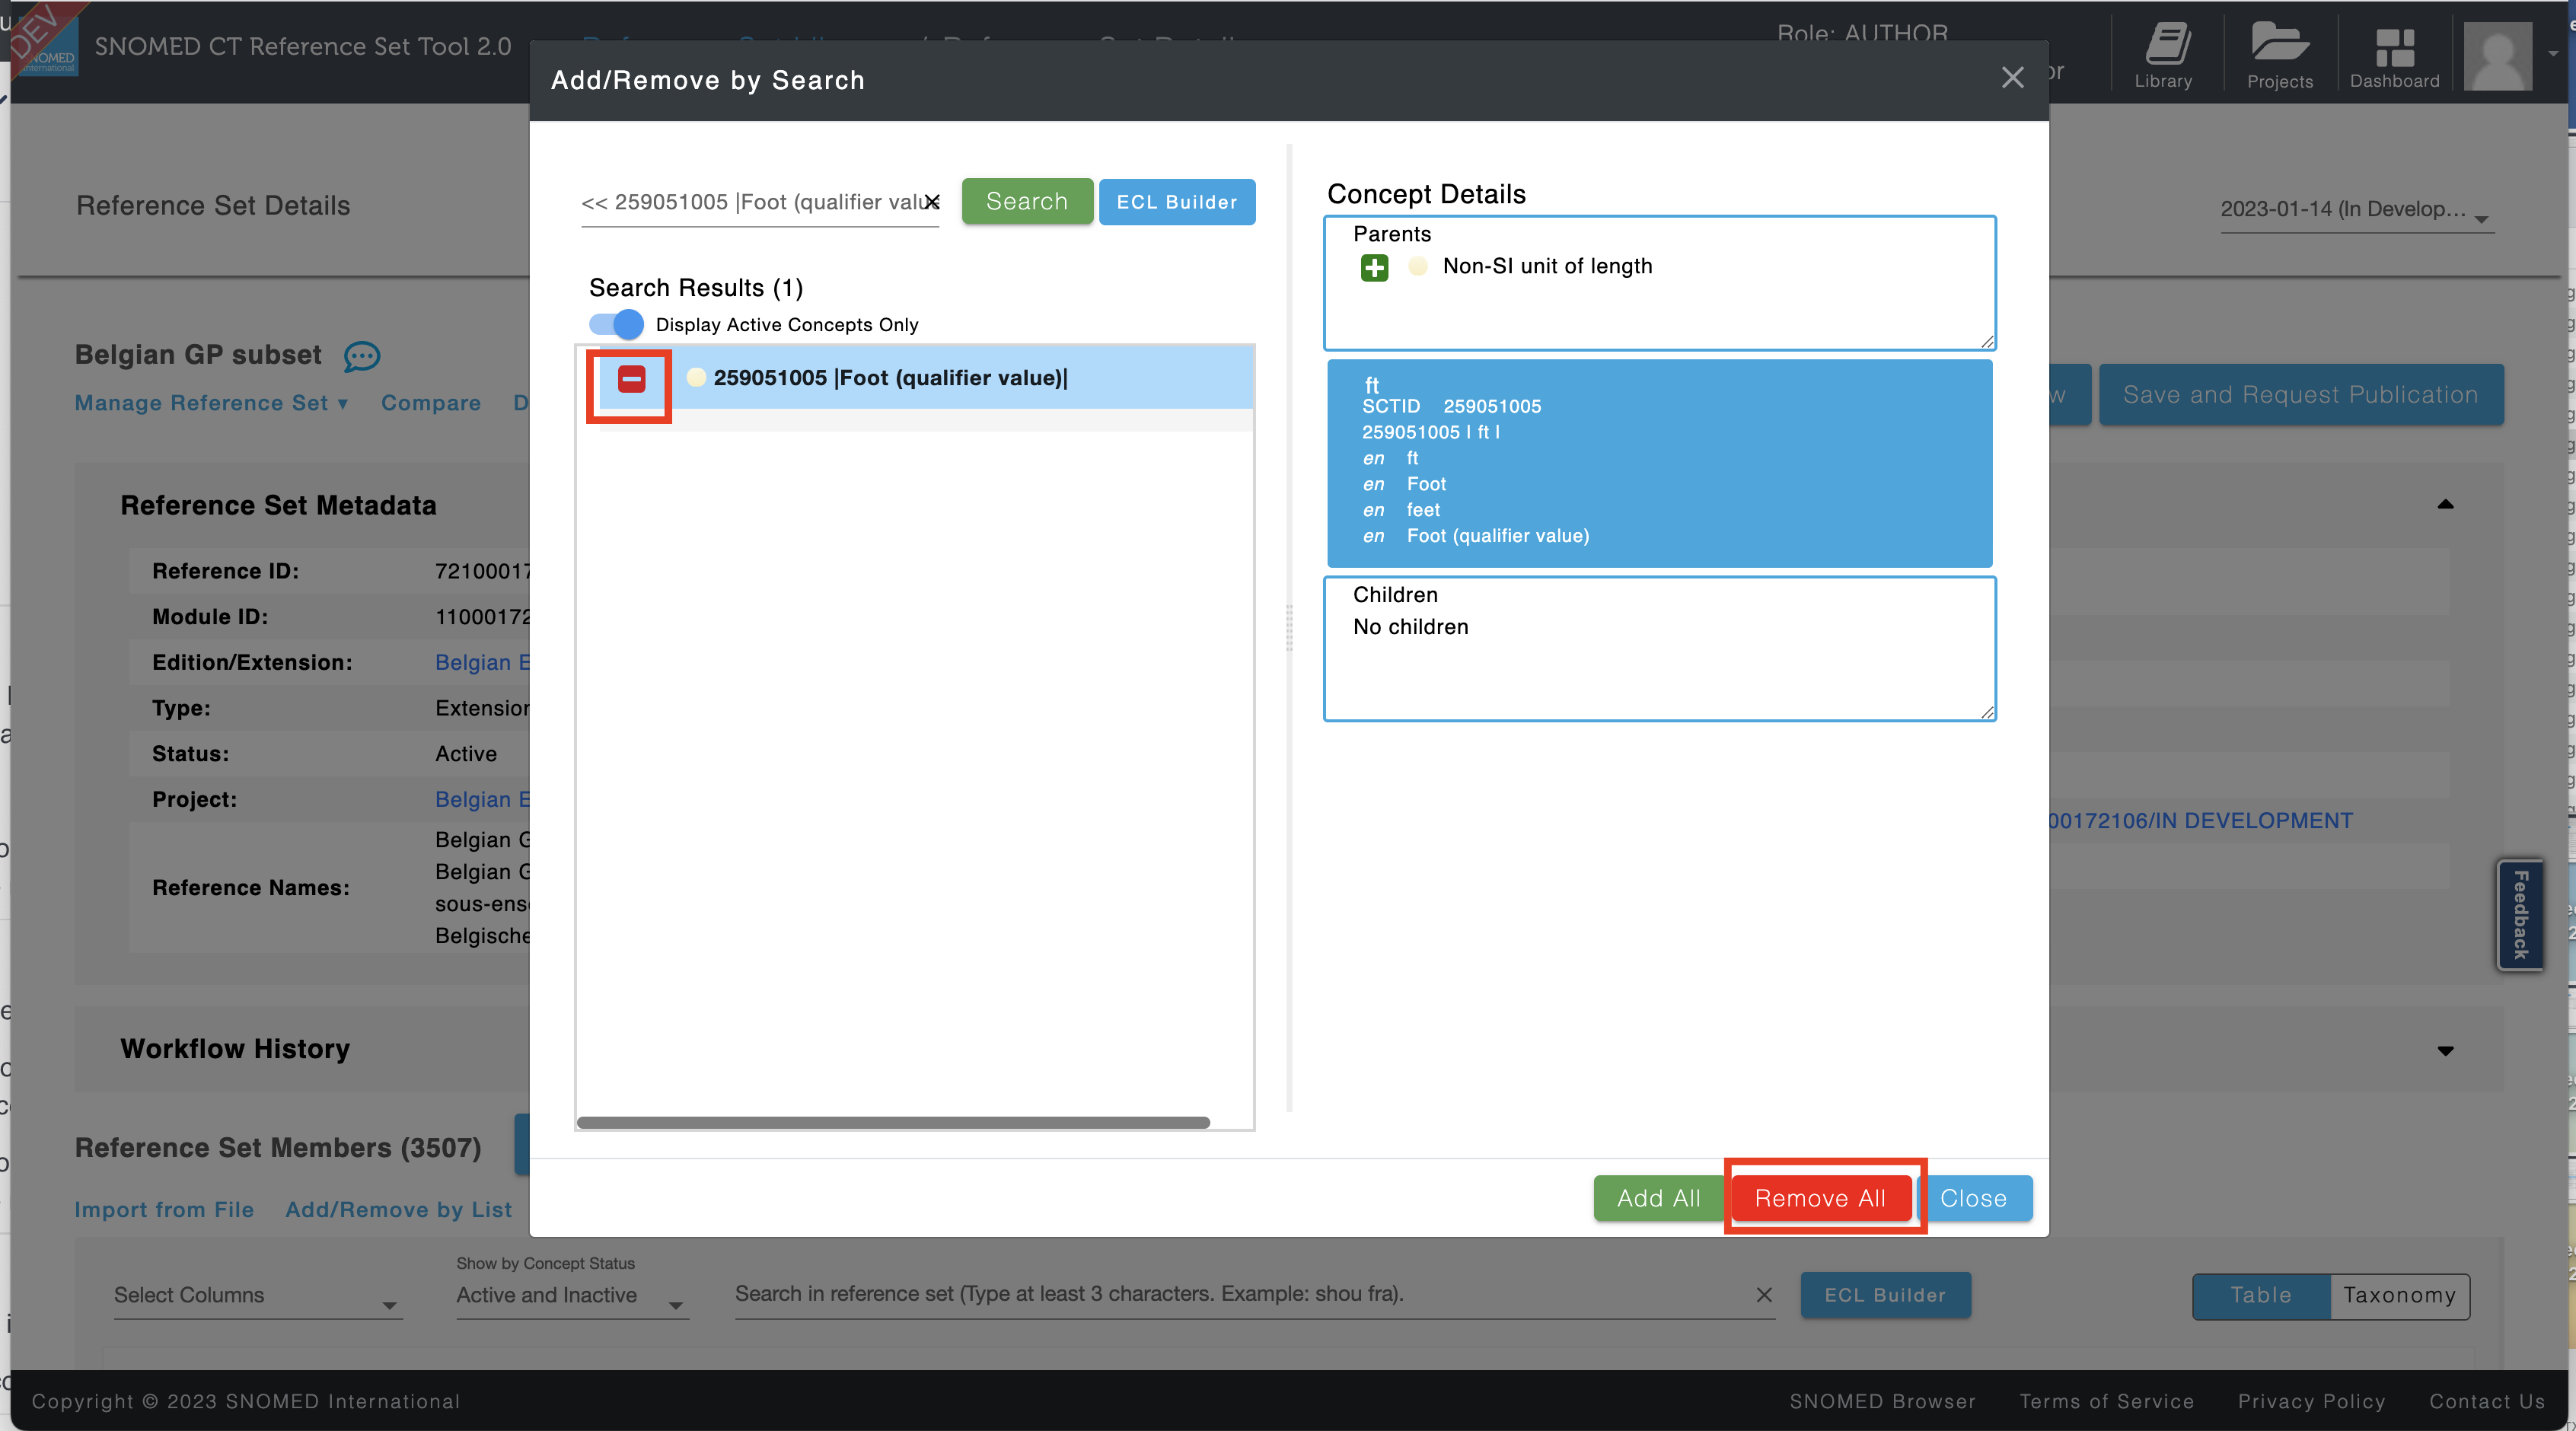Click the Non-SI unit of length parent
This screenshot has width=2576, height=1431.
(1547, 266)
